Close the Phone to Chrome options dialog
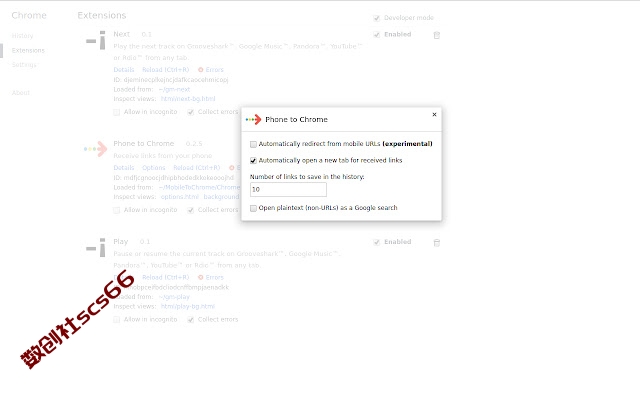The height and width of the screenshot is (400, 640). click(434, 114)
